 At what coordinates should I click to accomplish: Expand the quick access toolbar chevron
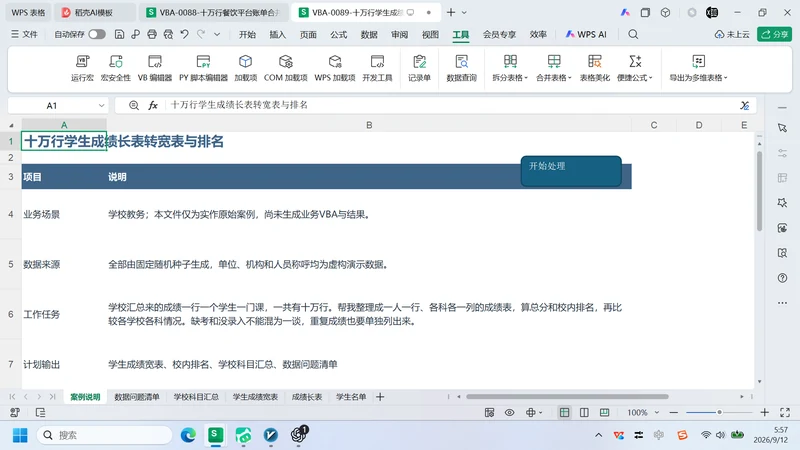click(217, 34)
